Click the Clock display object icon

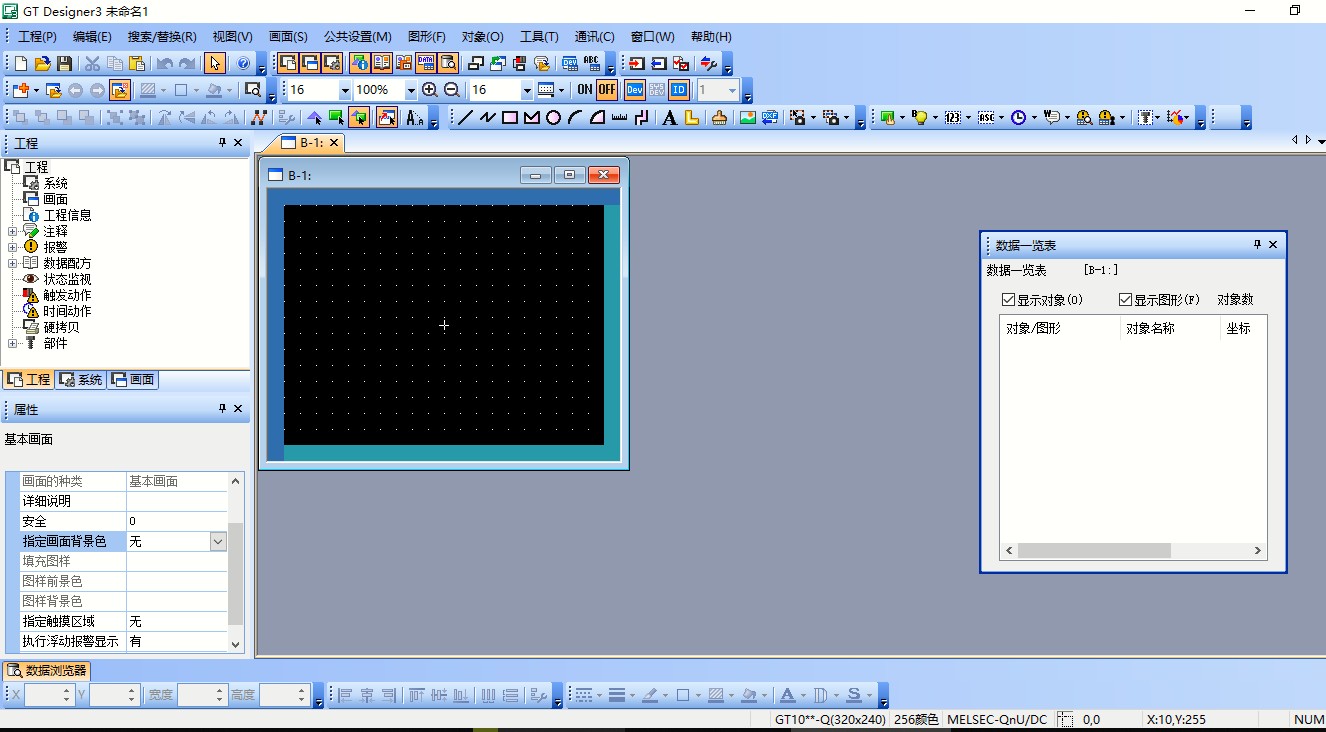1017,117
